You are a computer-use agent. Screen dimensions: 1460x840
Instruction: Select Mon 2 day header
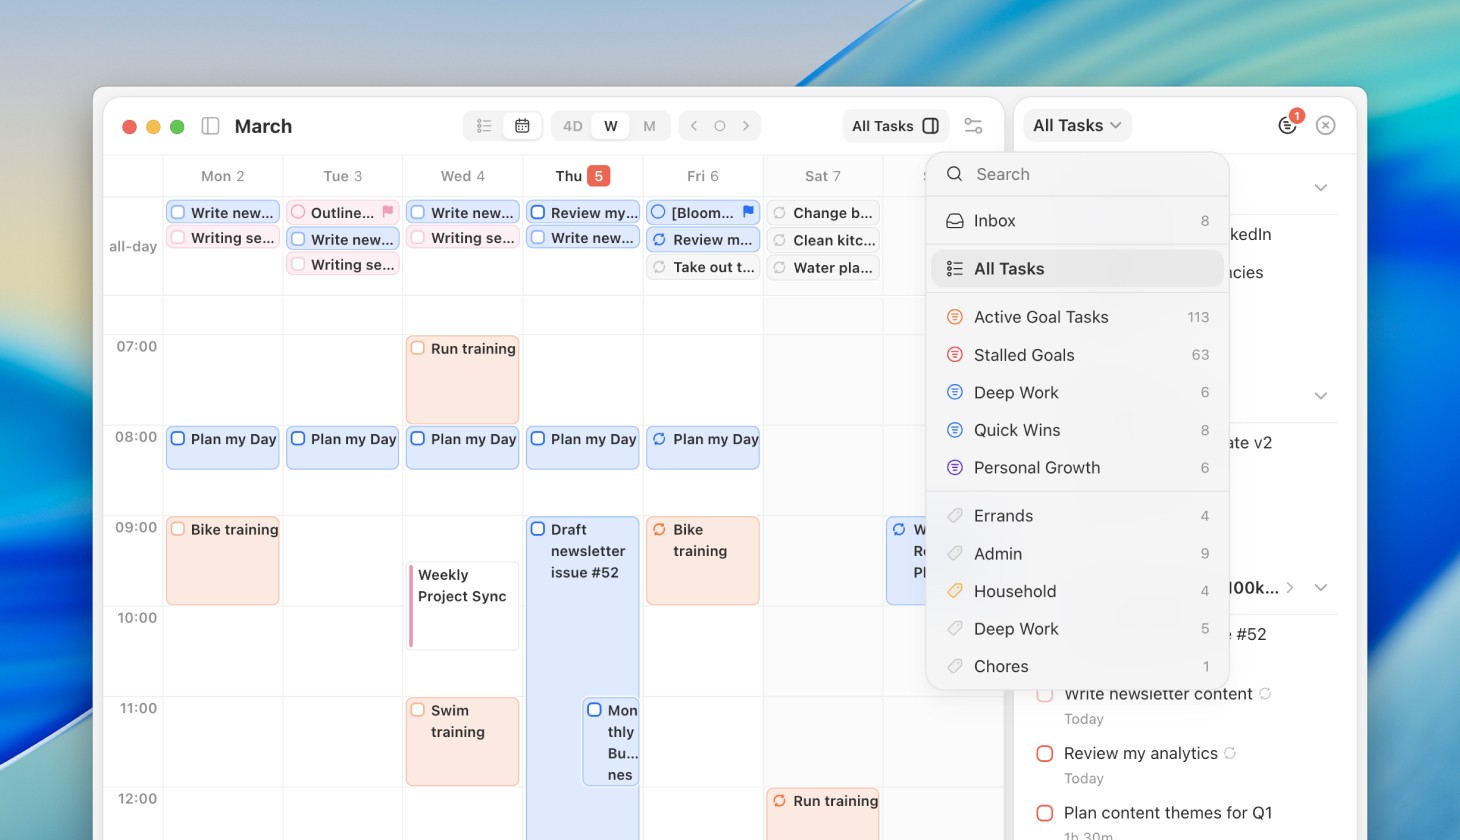pyautogui.click(x=222, y=176)
